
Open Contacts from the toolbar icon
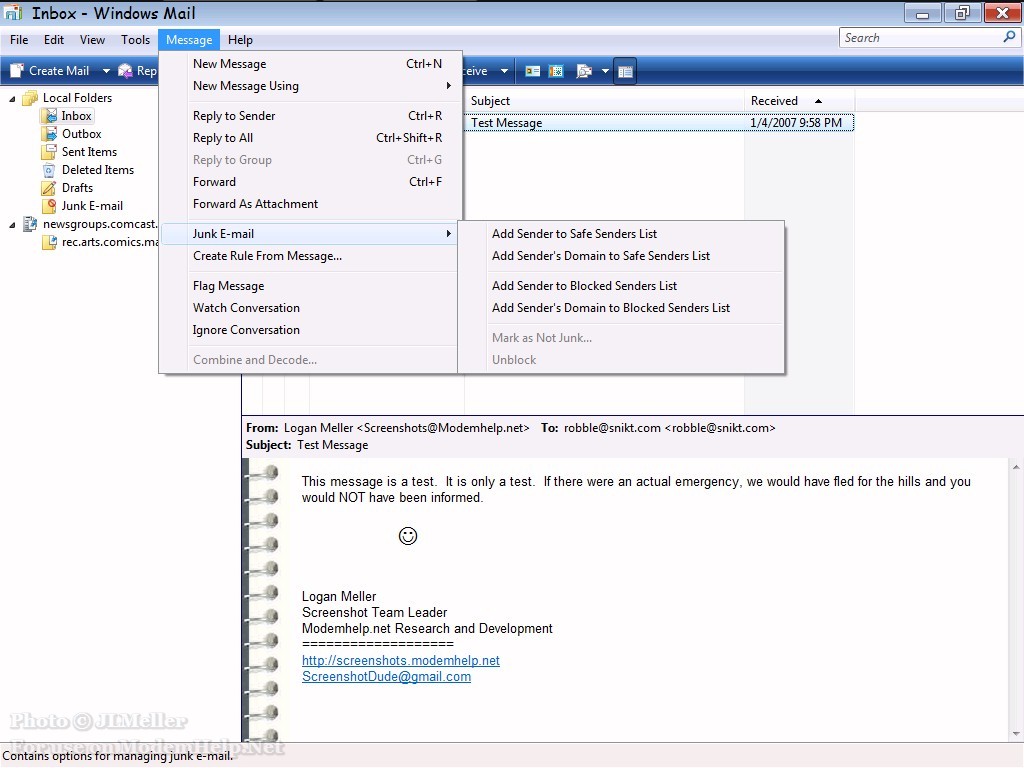pyautogui.click(x=533, y=71)
